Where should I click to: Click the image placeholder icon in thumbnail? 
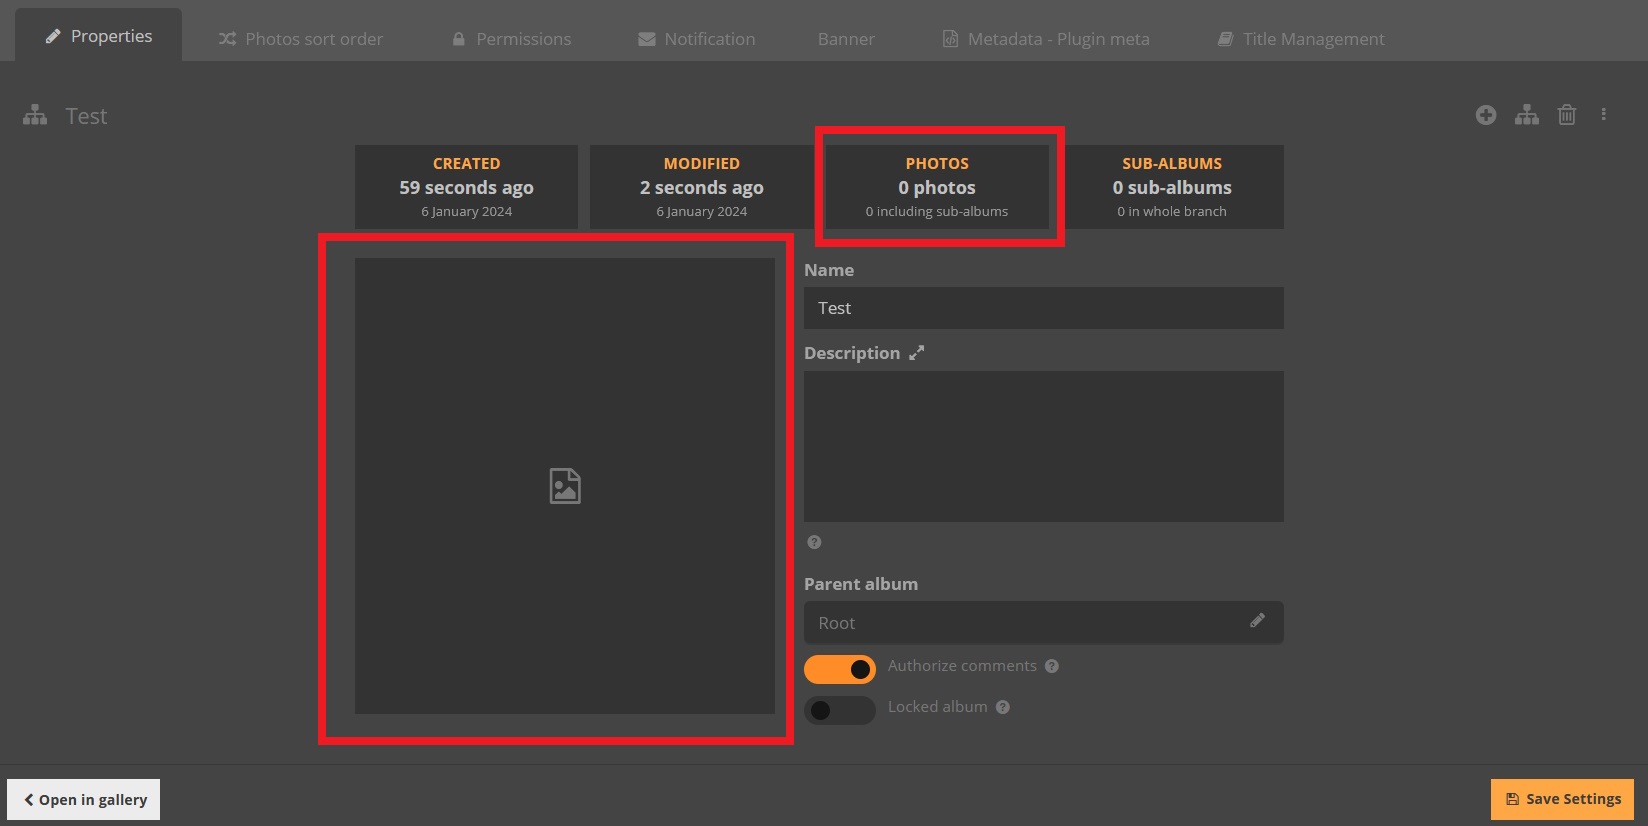point(565,486)
